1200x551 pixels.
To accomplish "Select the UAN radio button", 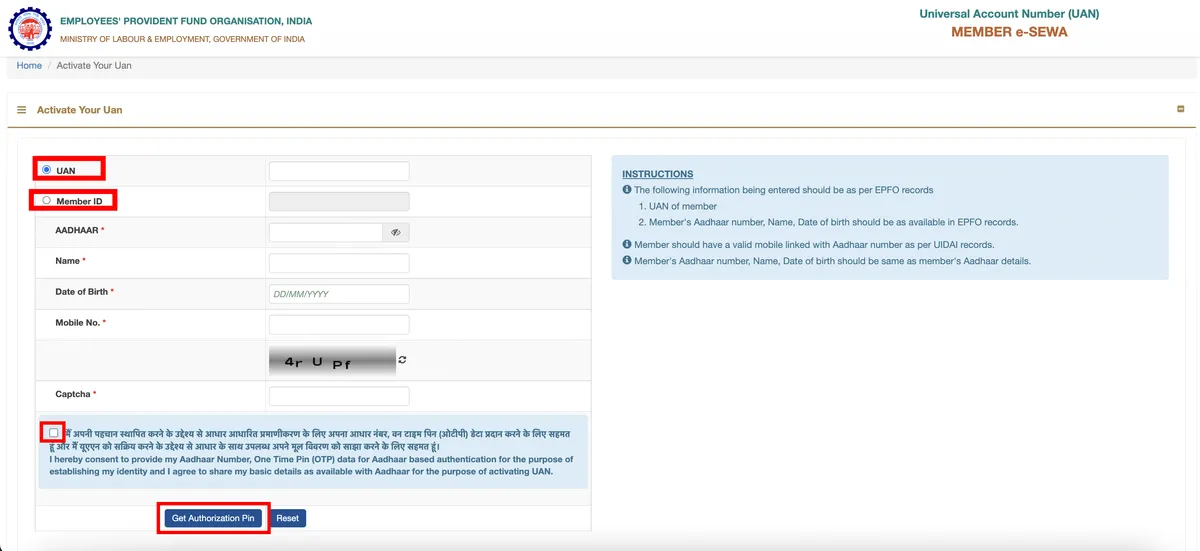I will pyautogui.click(x=46, y=170).
